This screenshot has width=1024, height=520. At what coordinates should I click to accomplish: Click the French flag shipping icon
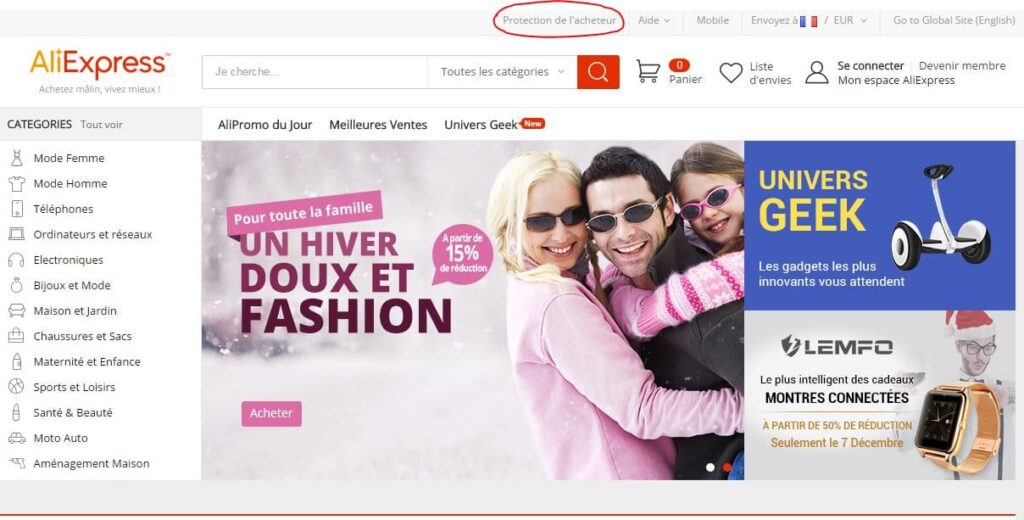[x=808, y=21]
